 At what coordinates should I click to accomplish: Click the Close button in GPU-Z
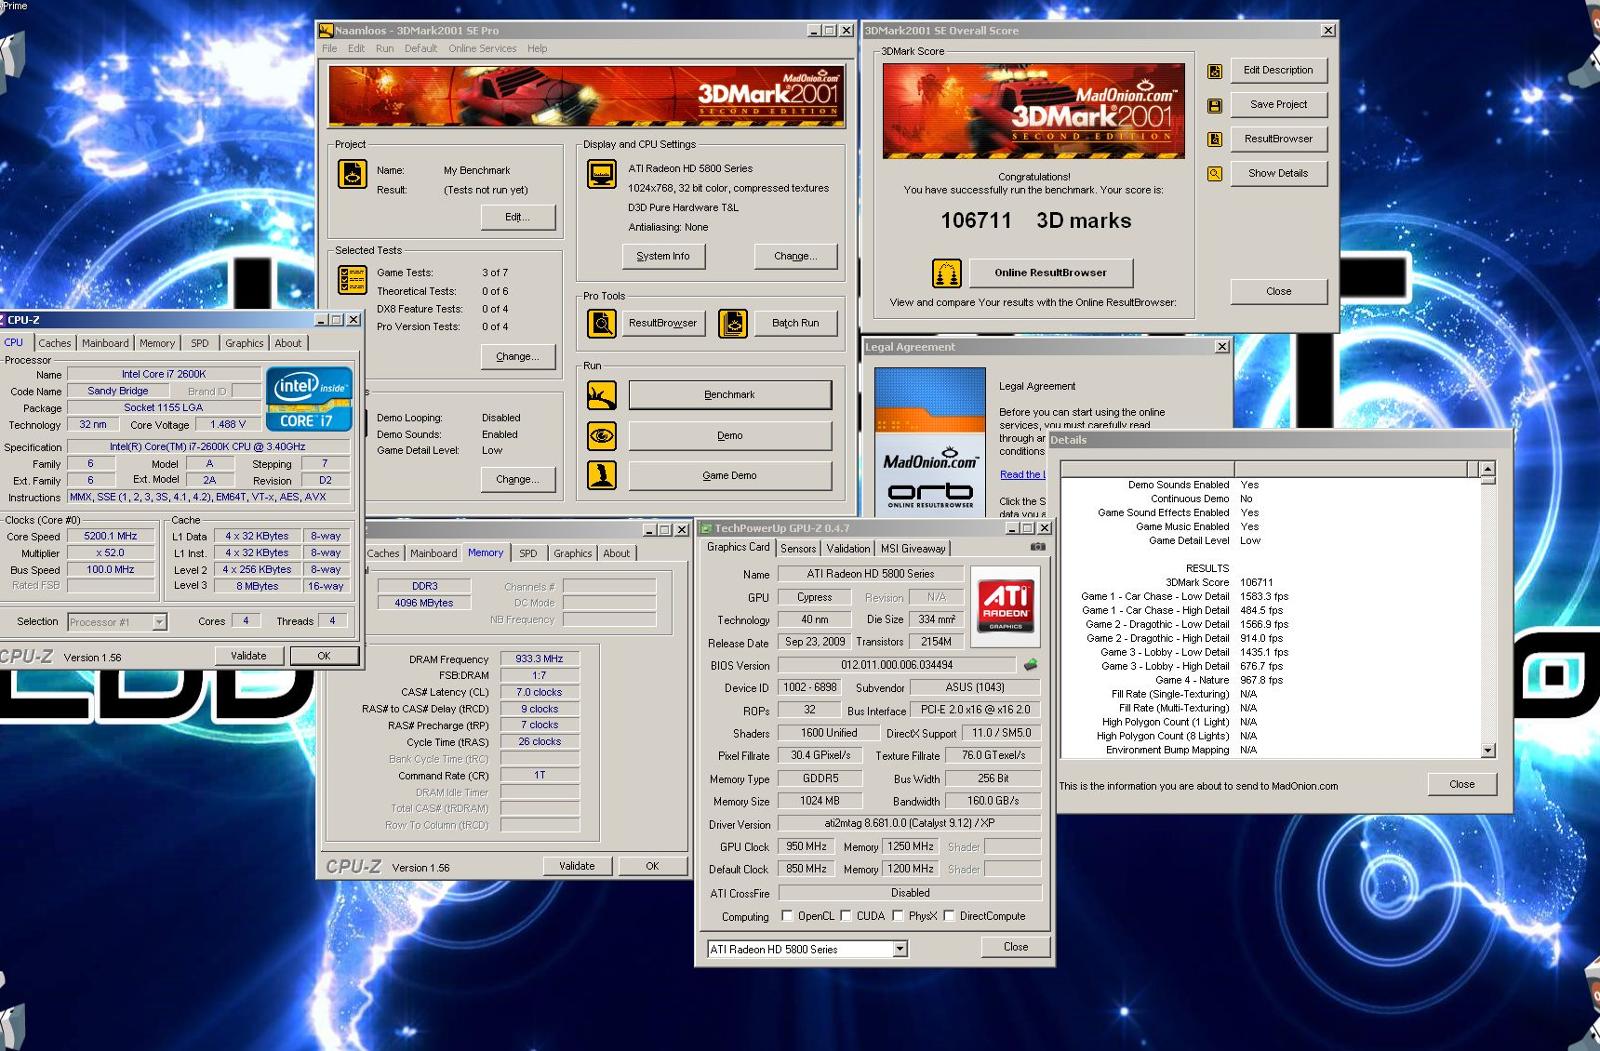click(1015, 947)
